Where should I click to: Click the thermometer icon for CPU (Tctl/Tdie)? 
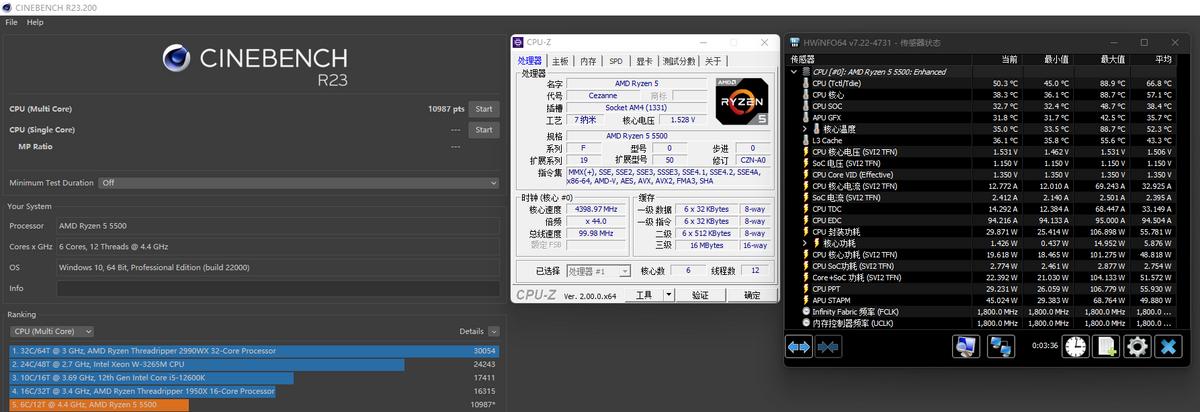click(x=806, y=83)
